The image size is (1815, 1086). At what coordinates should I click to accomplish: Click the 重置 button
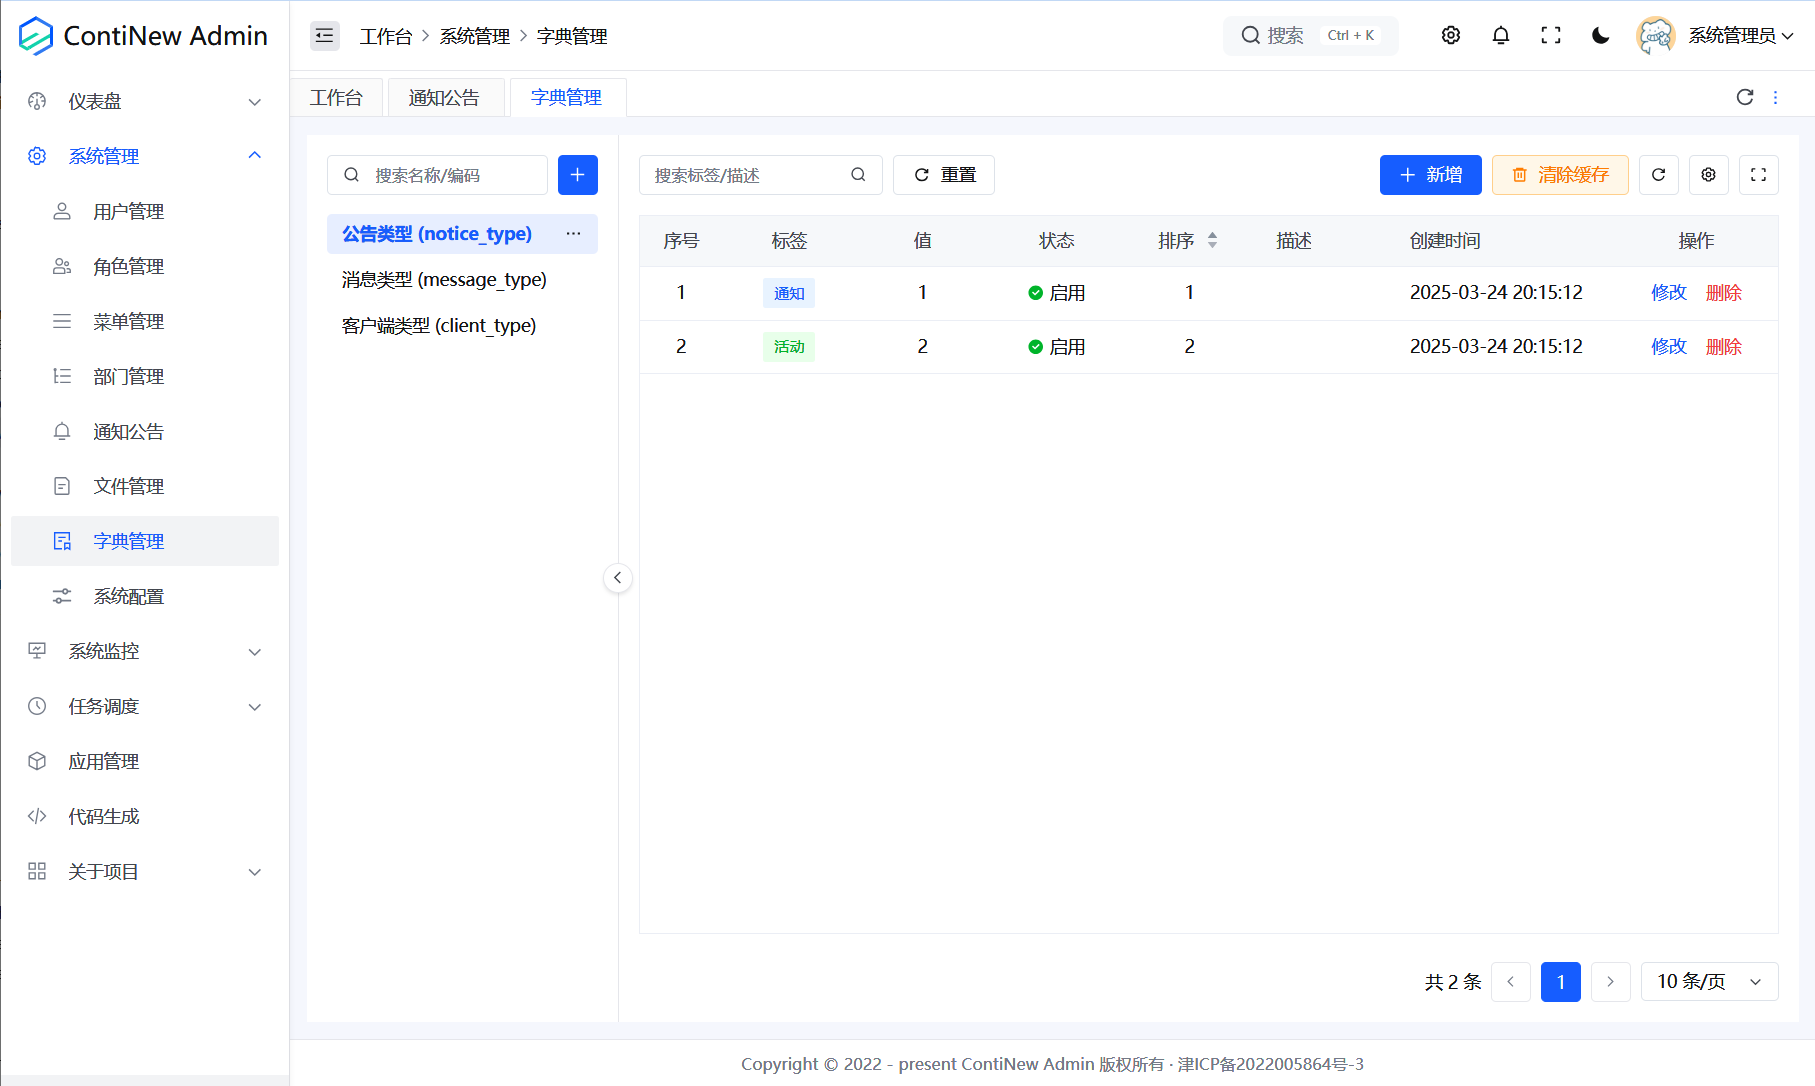(x=944, y=175)
